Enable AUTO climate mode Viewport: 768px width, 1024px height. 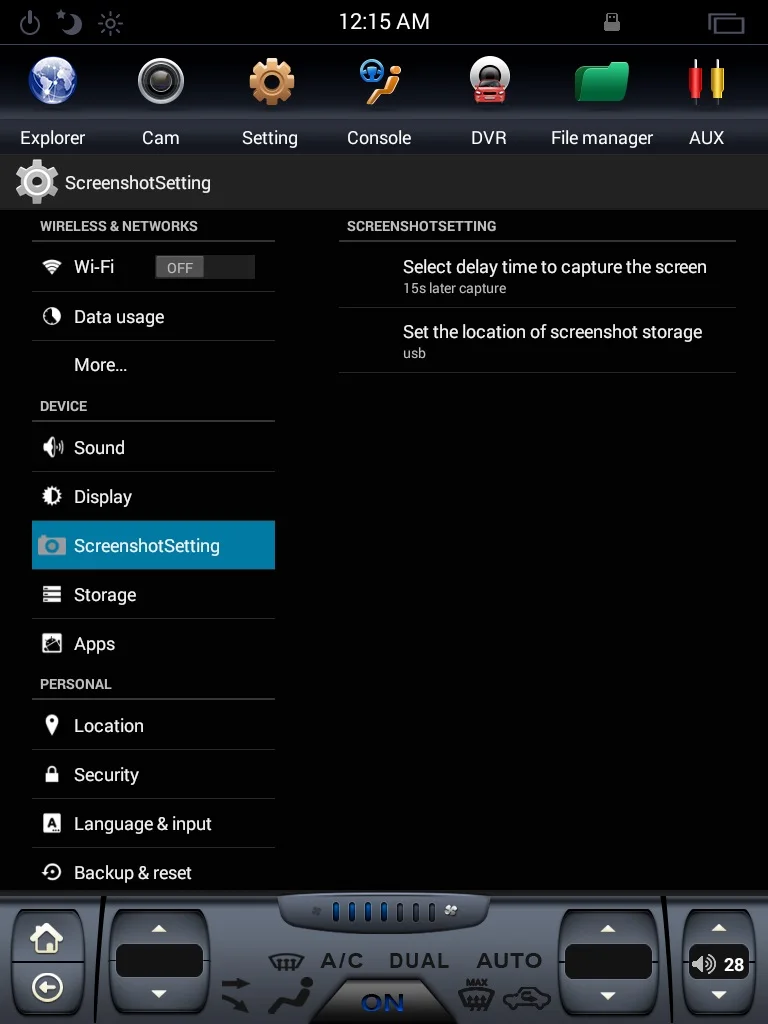(509, 961)
